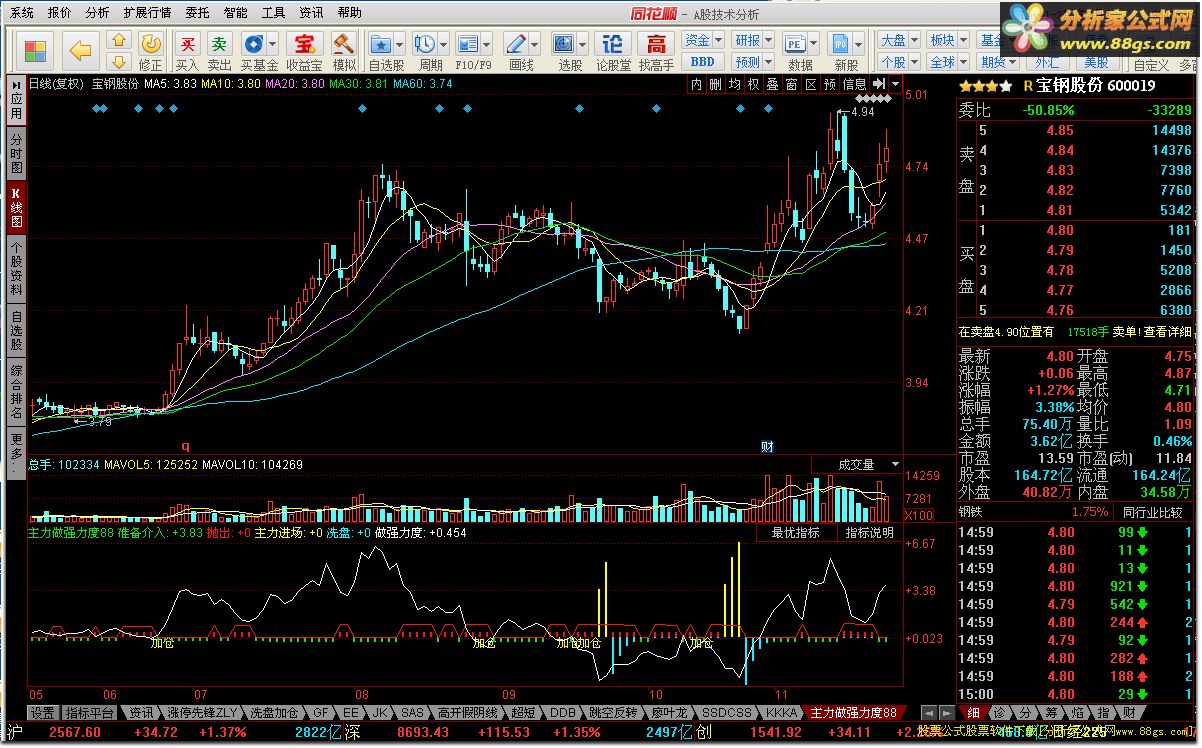Screen dimensions: 1202x748
Task: Go back with the yellow left arrow
Action: pos(81,50)
